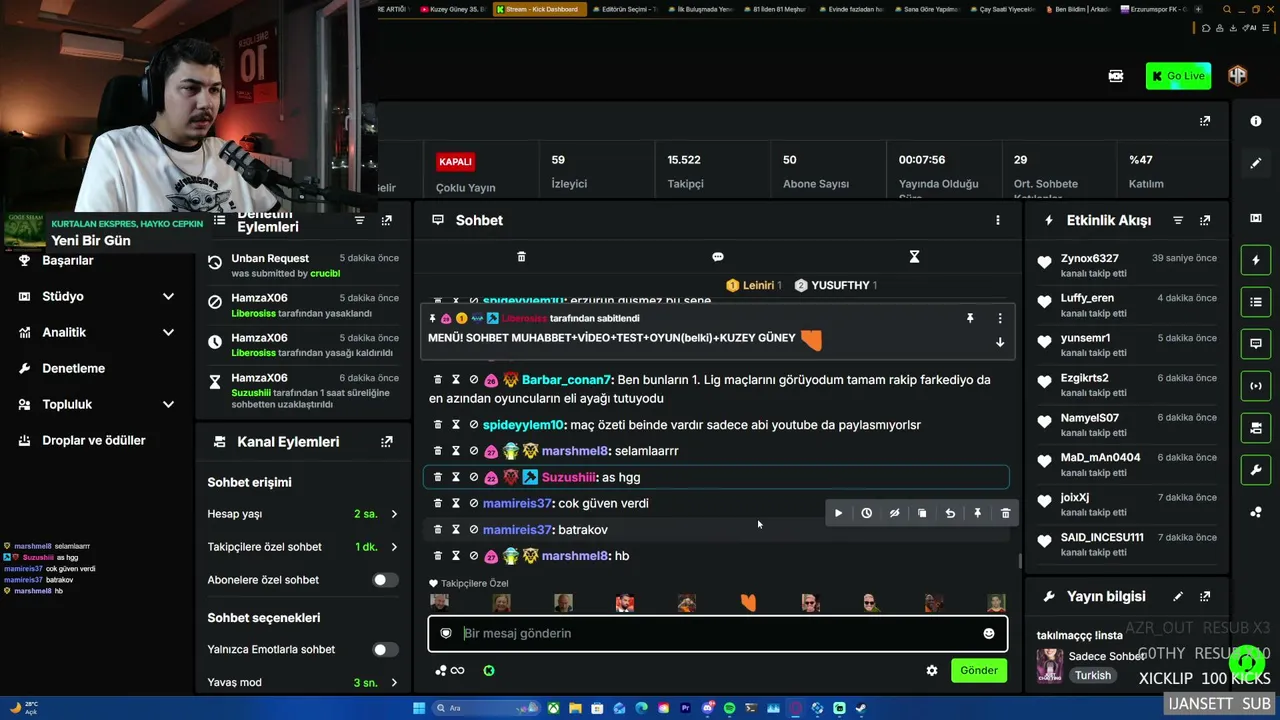This screenshot has width=1280, height=720.
Task: Open the profile avatar menu
Action: click(1238, 76)
